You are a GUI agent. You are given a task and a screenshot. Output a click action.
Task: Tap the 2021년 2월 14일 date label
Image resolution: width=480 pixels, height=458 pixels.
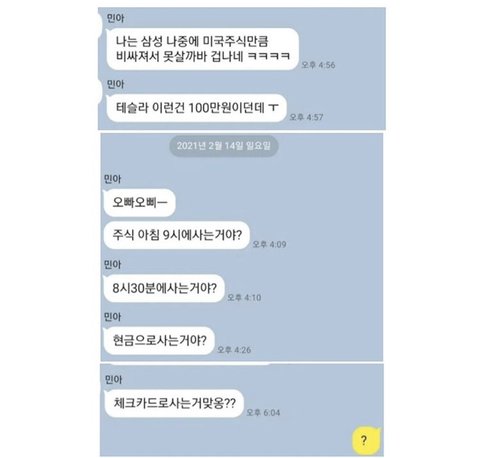(x=224, y=146)
